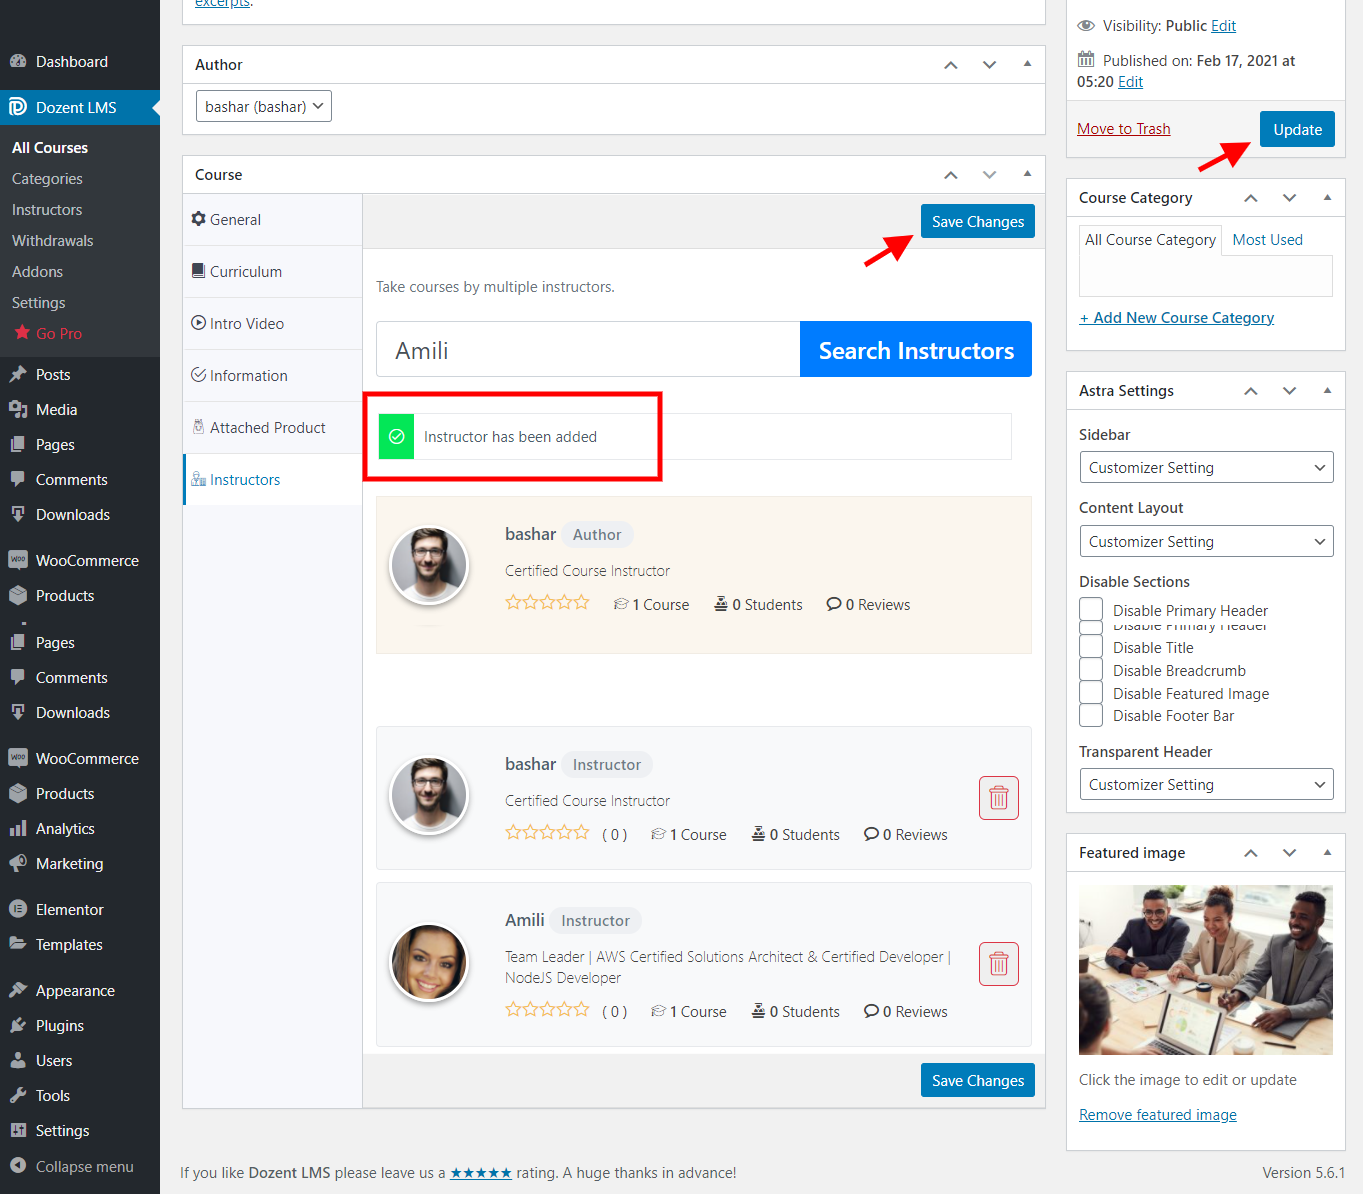Viewport: 1363px width, 1194px height.
Task: Click the Media icon in sidebar
Action: (x=18, y=410)
